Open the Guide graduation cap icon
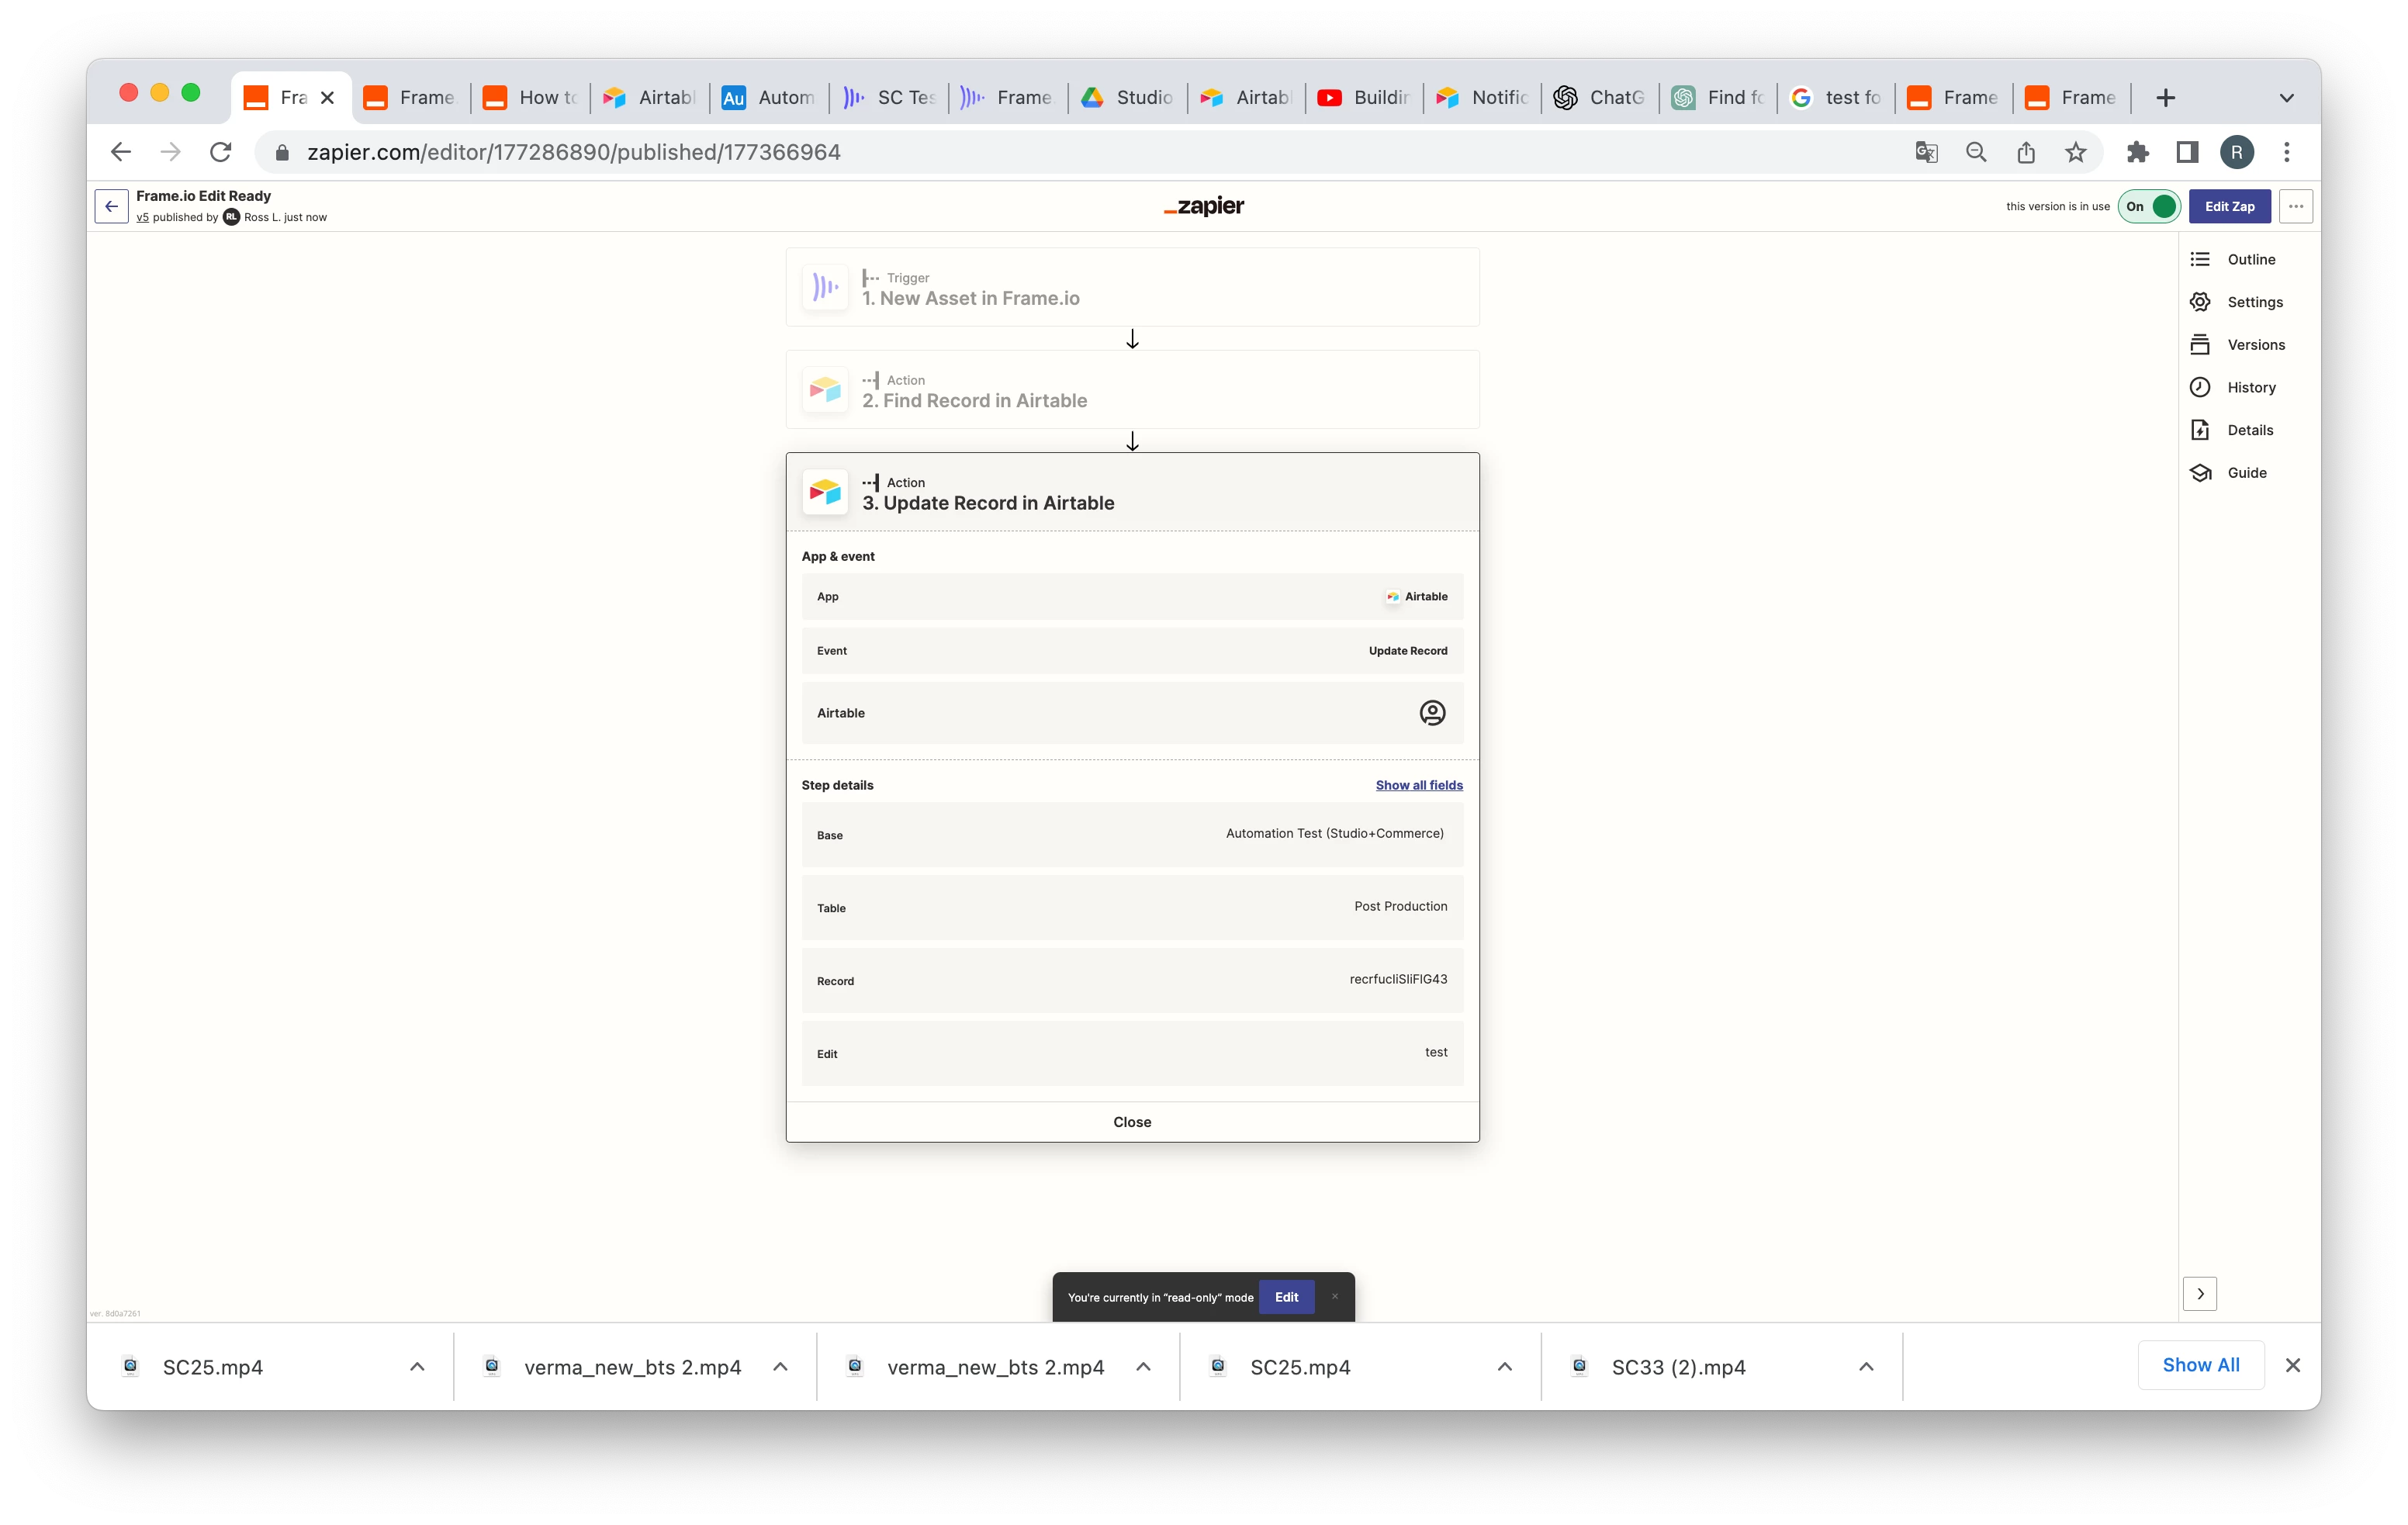The height and width of the screenshot is (1525, 2408). [x=2200, y=473]
